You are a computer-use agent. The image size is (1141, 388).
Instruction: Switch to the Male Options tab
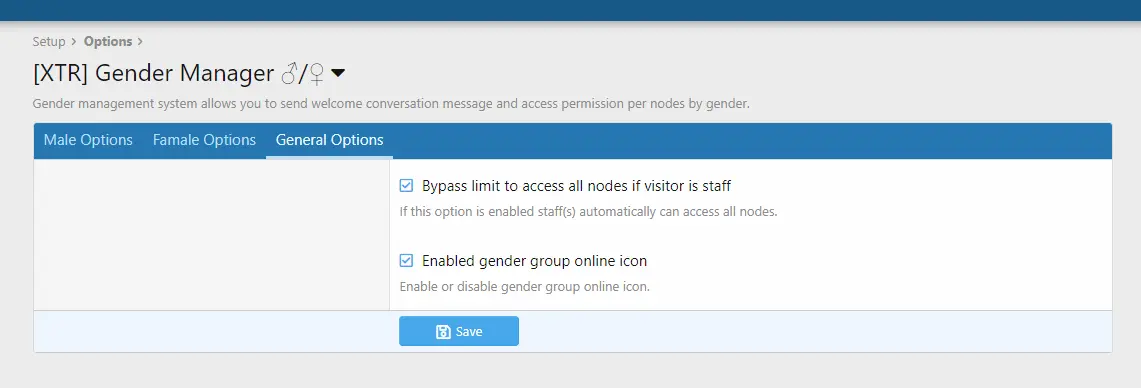click(x=88, y=140)
